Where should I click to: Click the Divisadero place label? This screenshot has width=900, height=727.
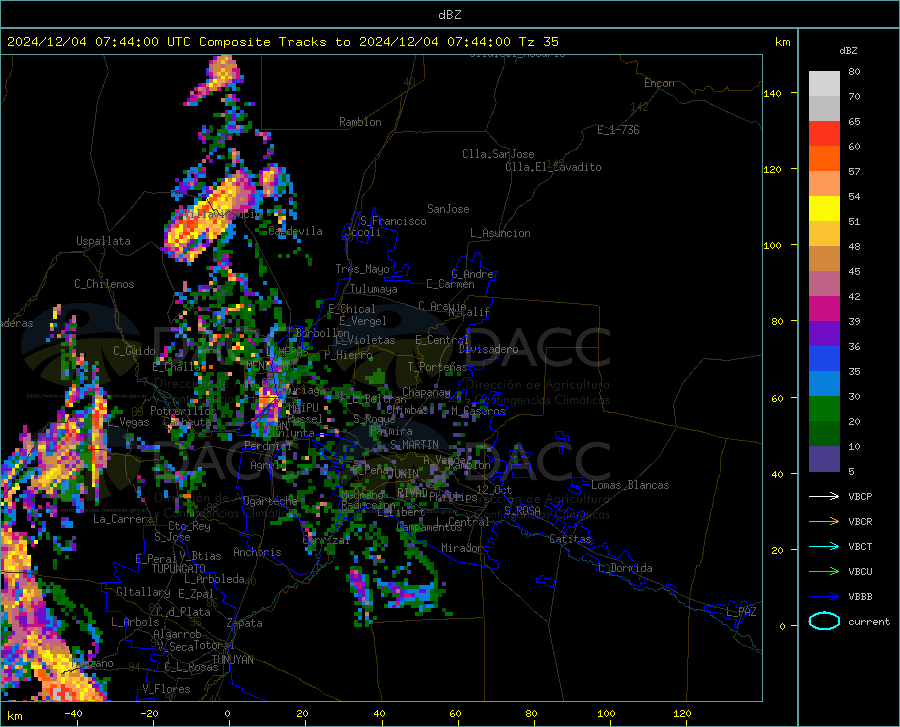point(488,349)
